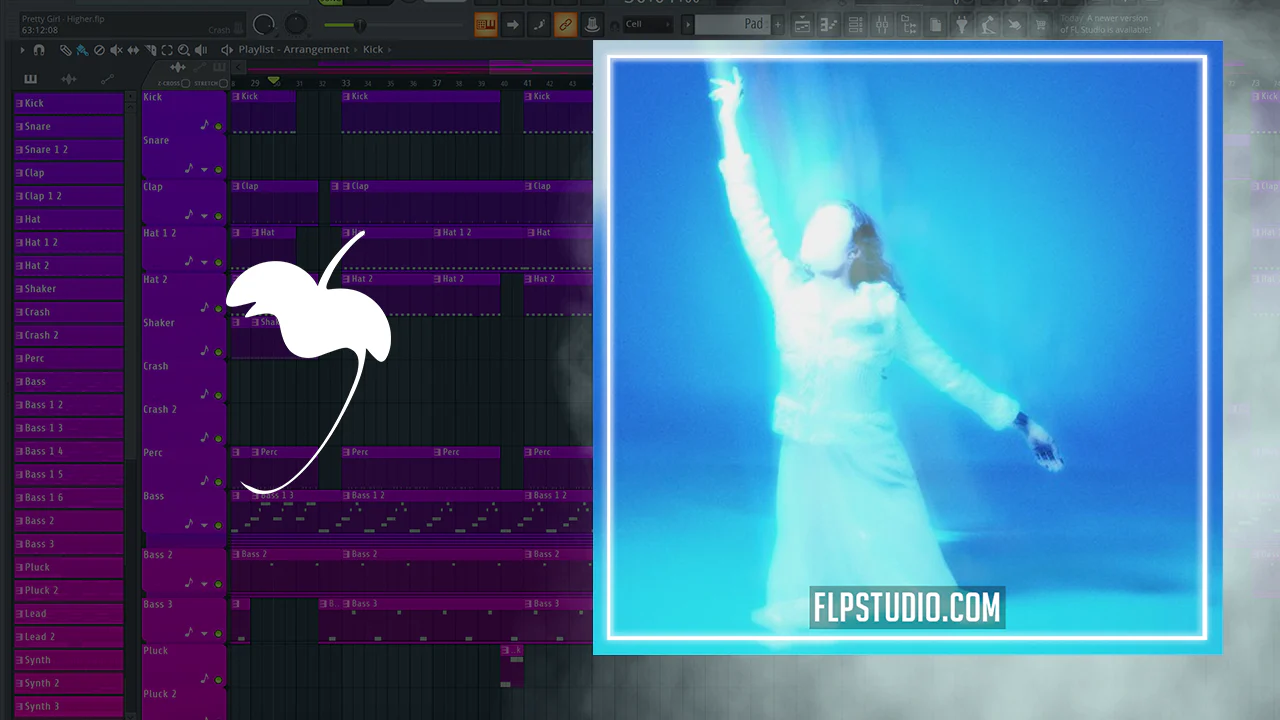Screen dimensions: 1280x720
Task: Click the microphone-arm icon in top toolbar
Action: pos(988,24)
